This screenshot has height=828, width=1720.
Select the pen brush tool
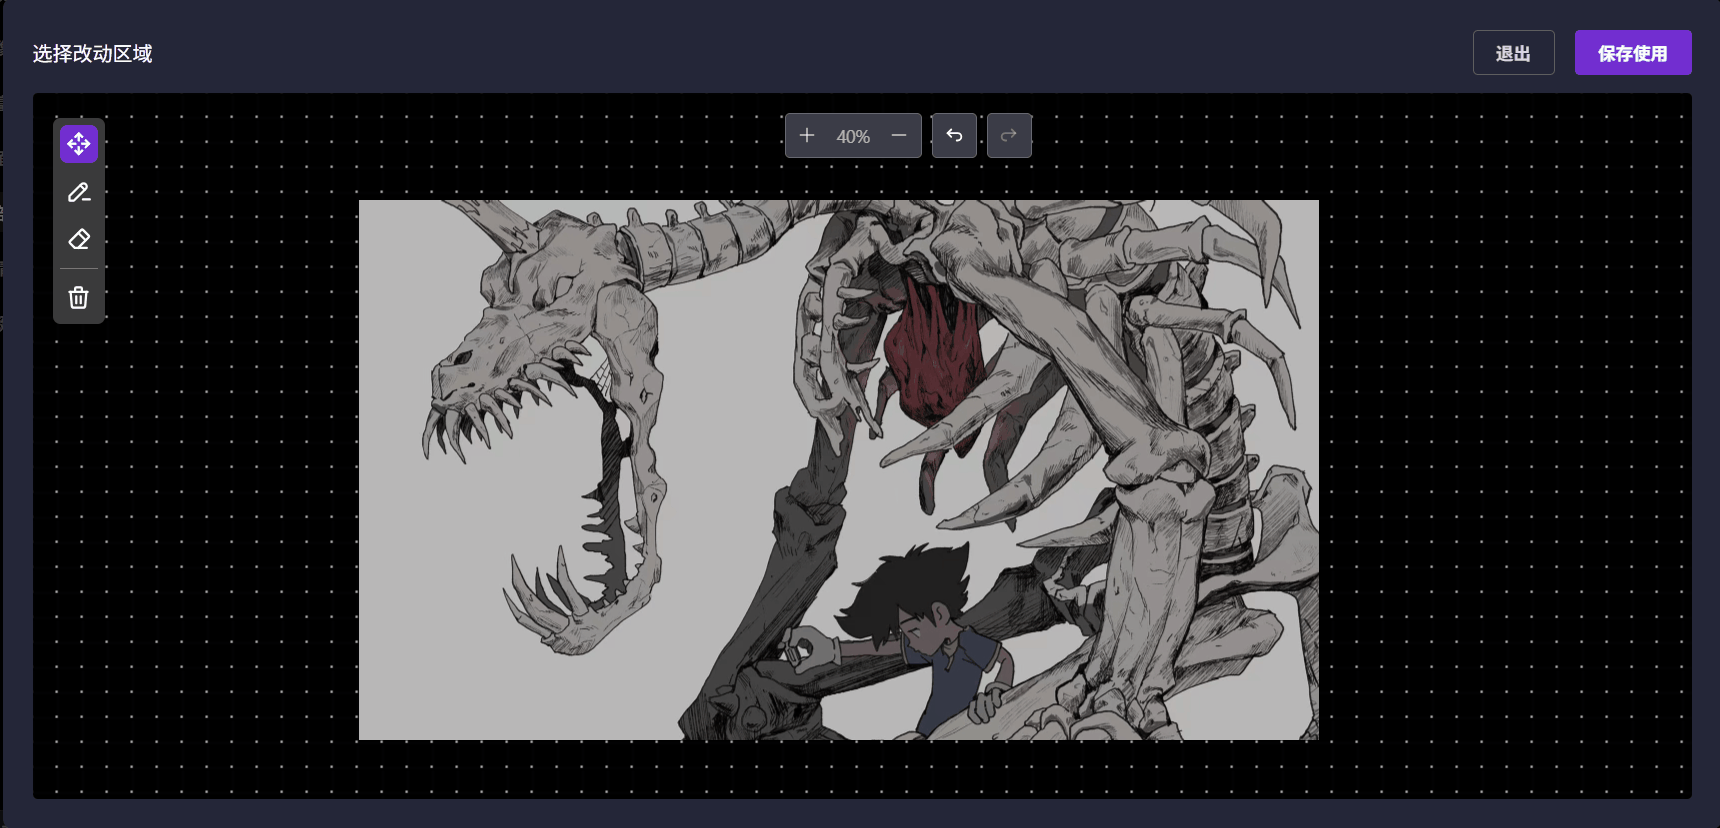pos(79,192)
